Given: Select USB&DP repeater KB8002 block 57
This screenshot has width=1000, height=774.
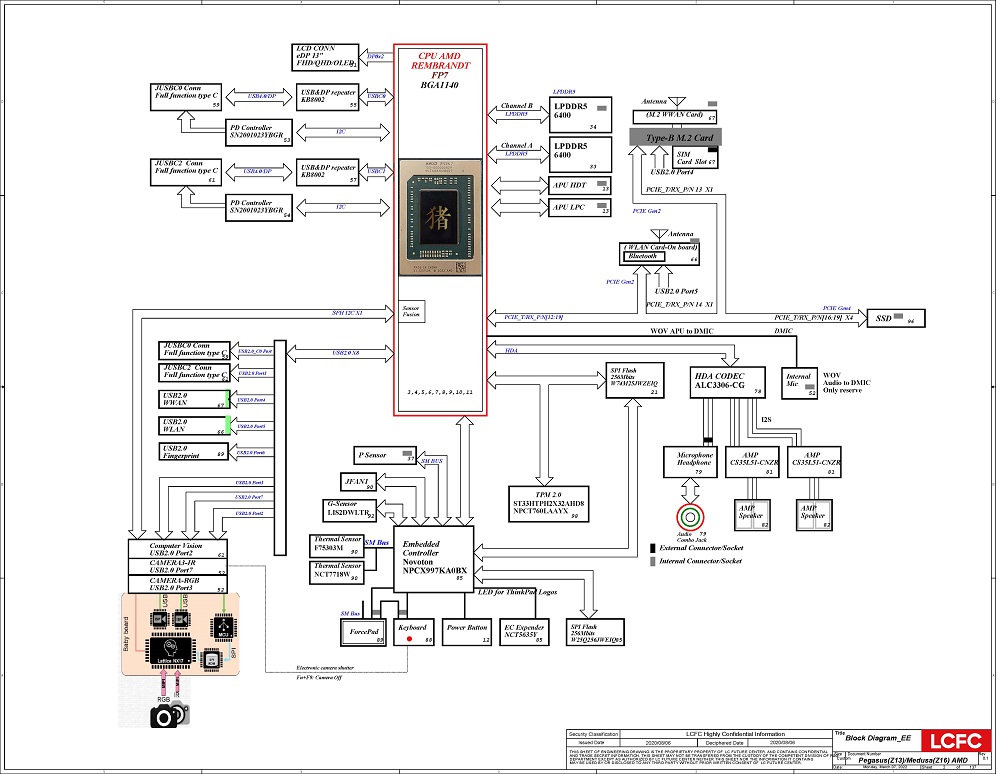Looking at the screenshot, I should pos(328,172).
